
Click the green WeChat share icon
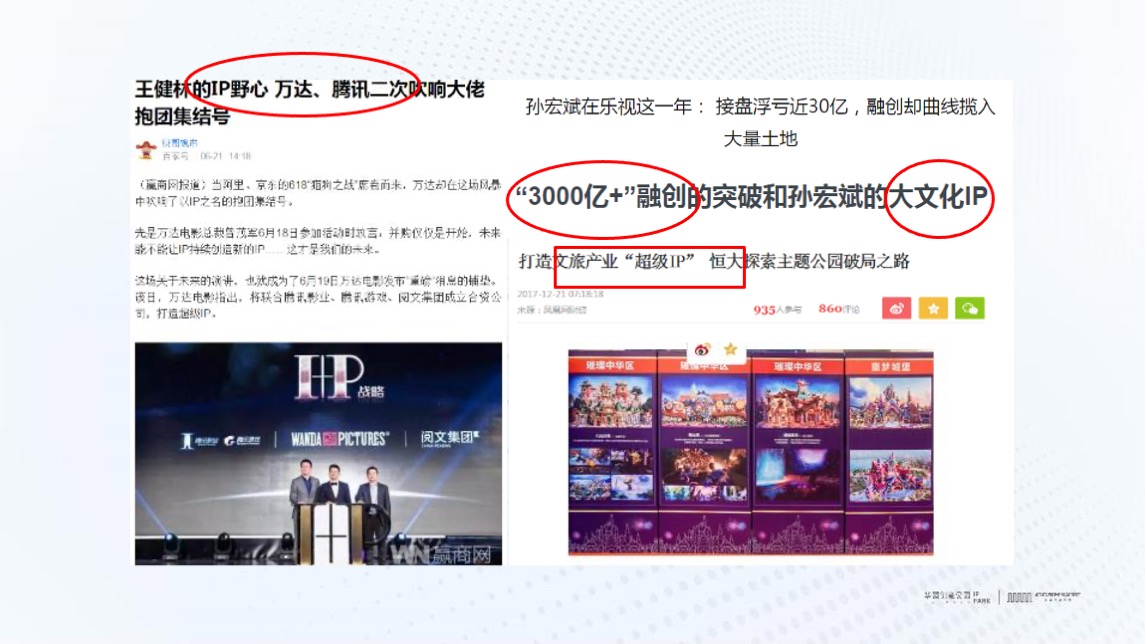969,308
